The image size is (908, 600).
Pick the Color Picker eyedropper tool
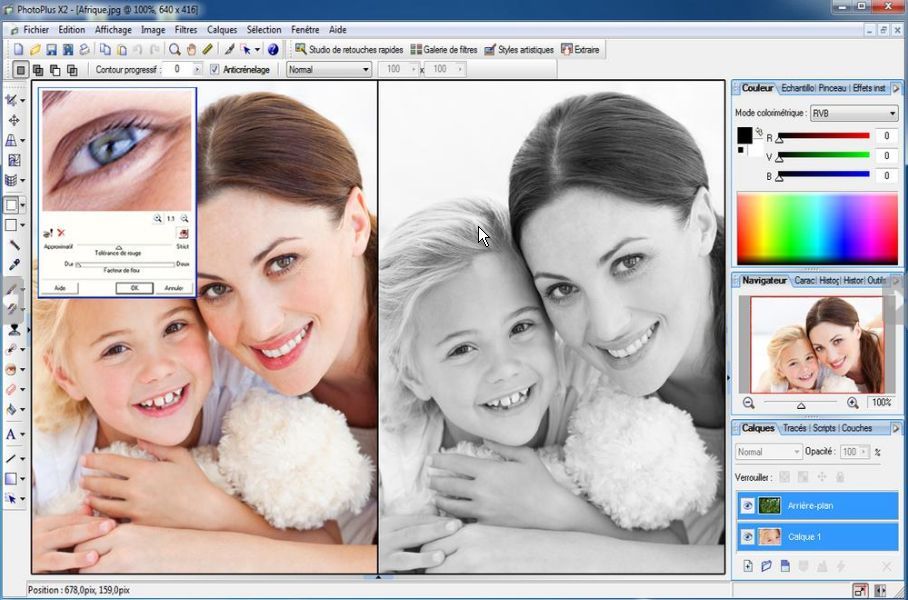click(14, 265)
